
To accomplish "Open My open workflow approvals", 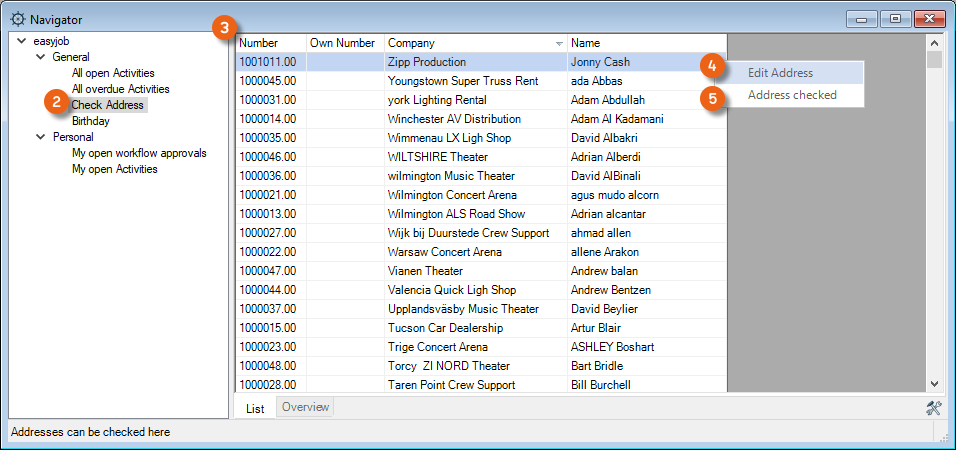I will 139,153.
